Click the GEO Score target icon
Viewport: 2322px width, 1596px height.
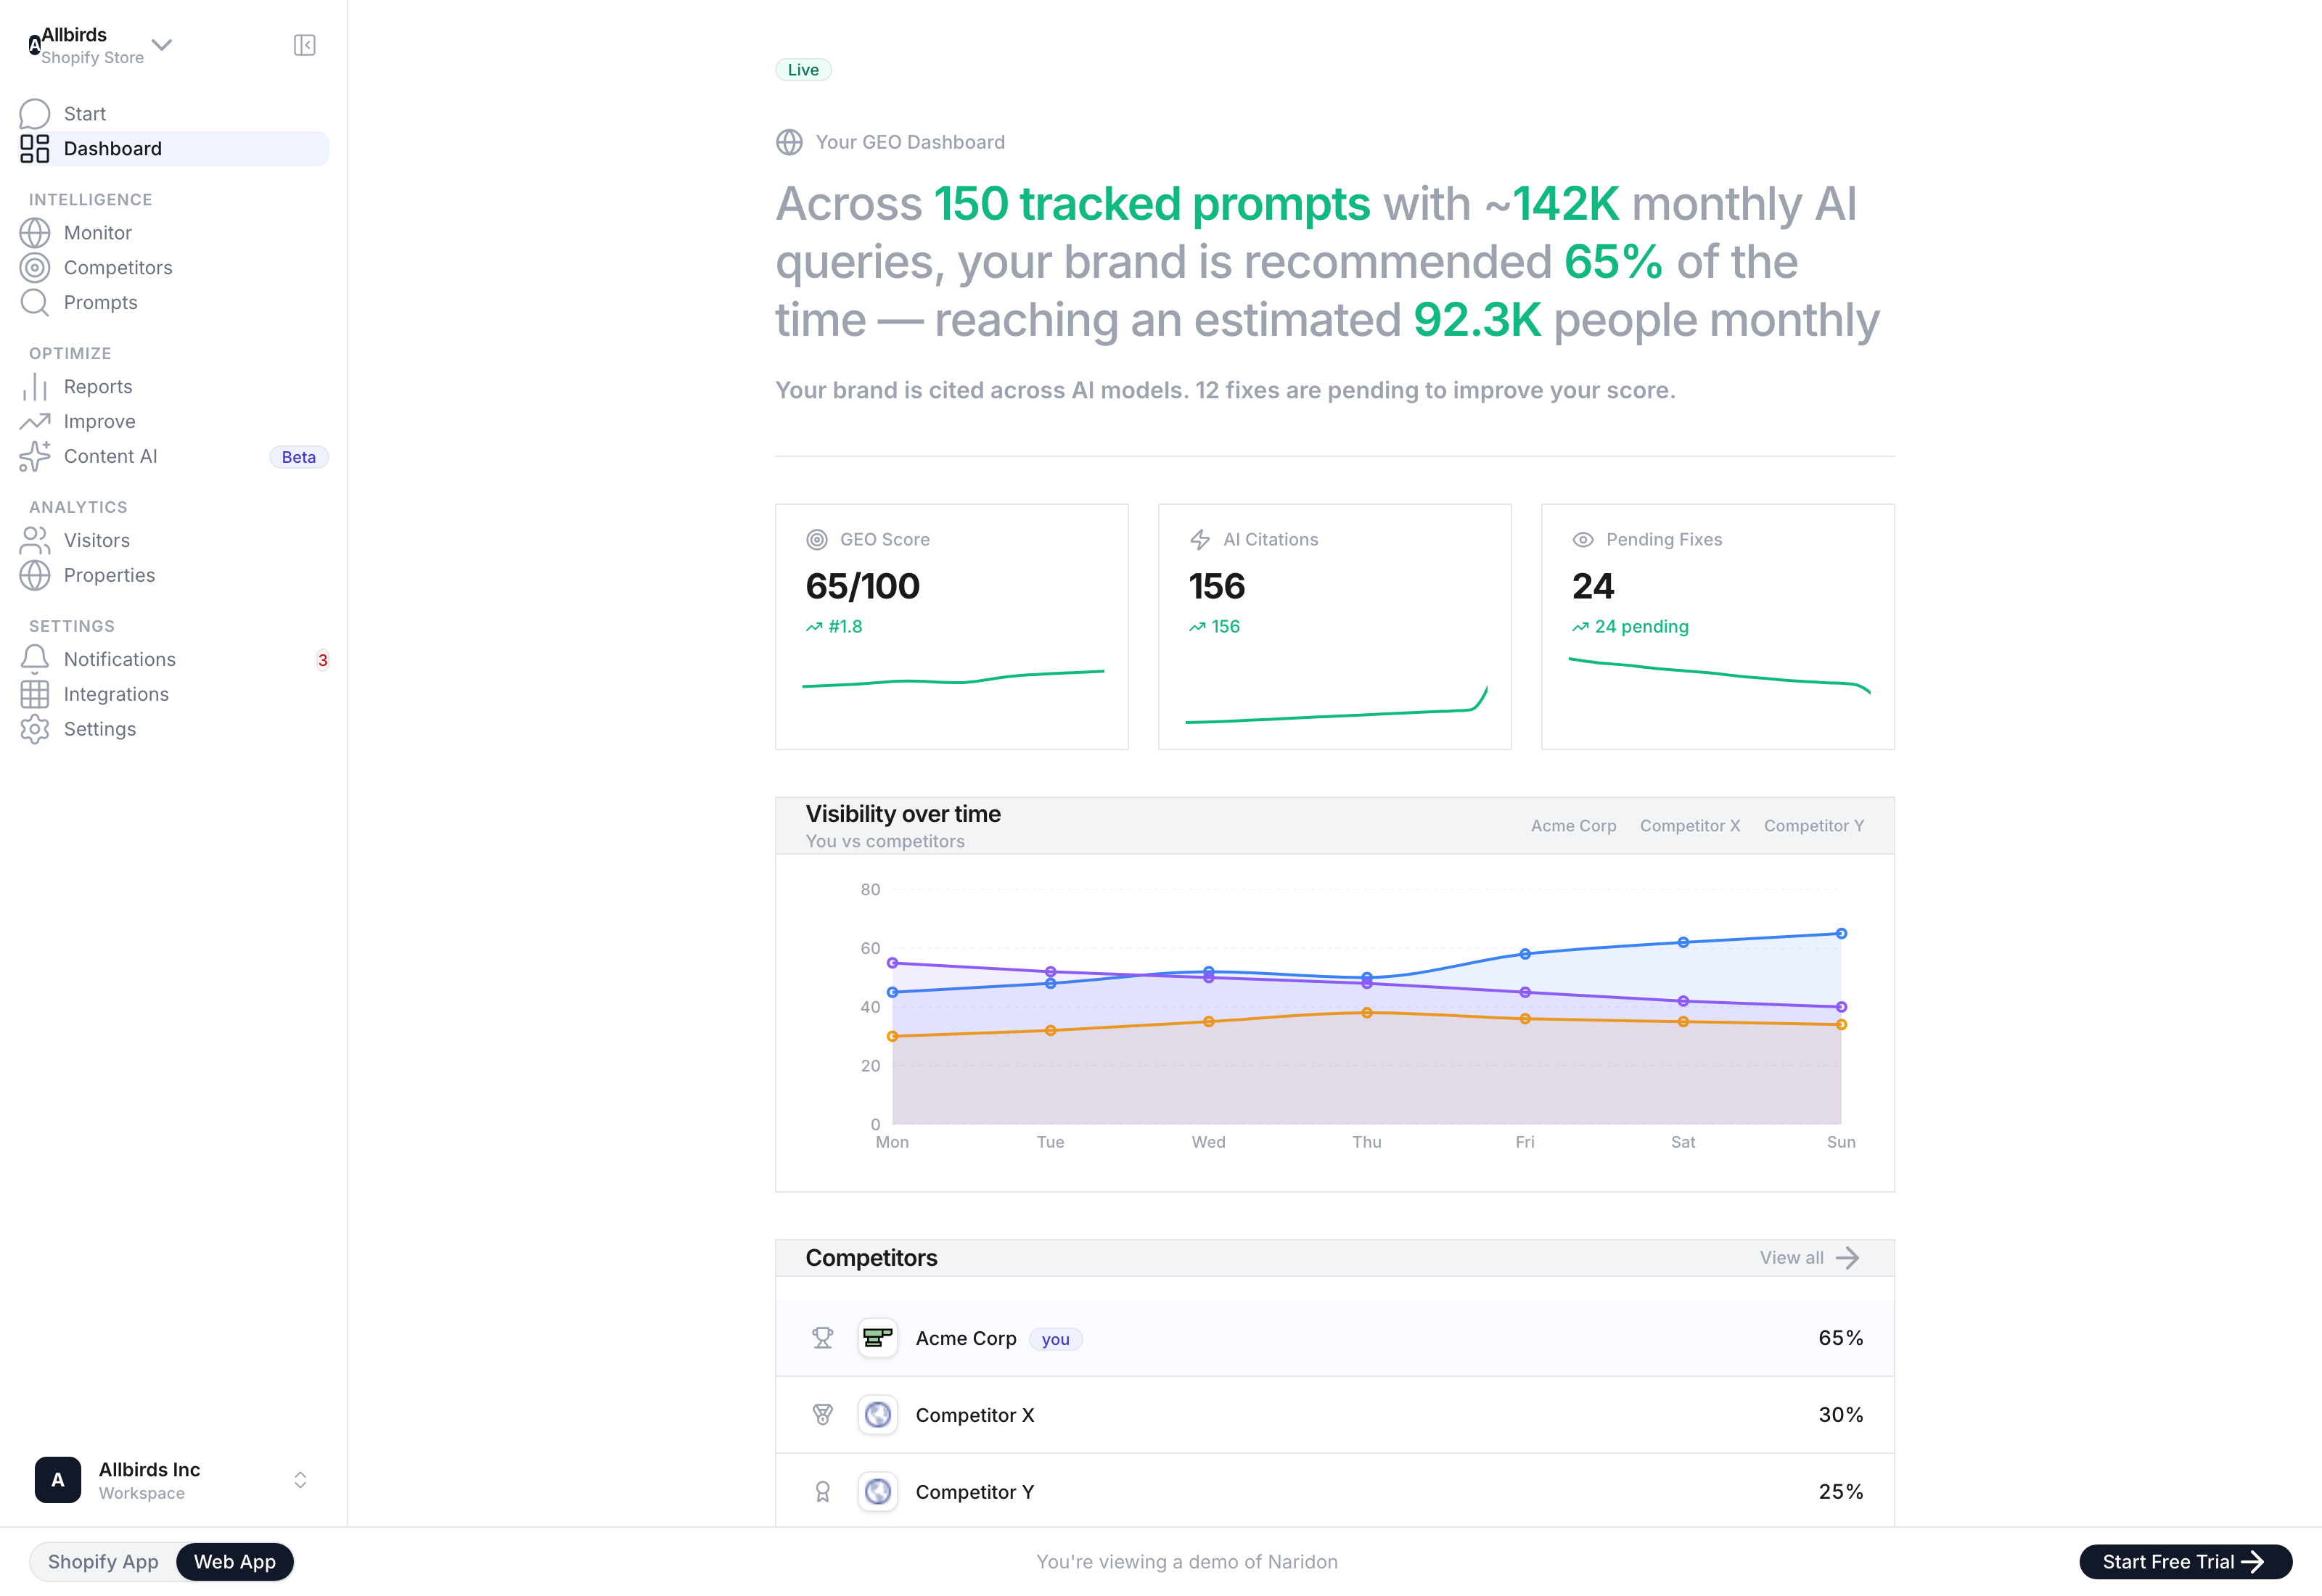pos(817,540)
